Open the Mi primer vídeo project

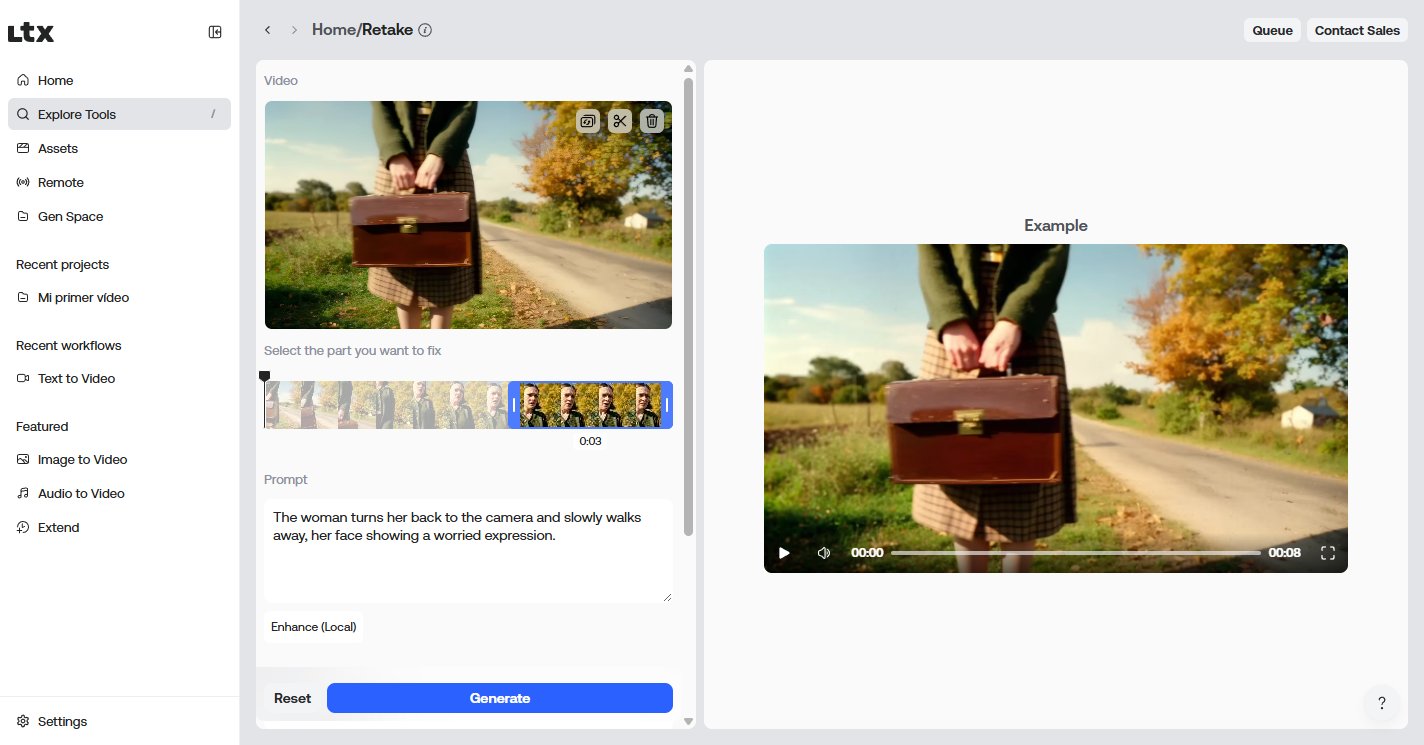(119, 297)
